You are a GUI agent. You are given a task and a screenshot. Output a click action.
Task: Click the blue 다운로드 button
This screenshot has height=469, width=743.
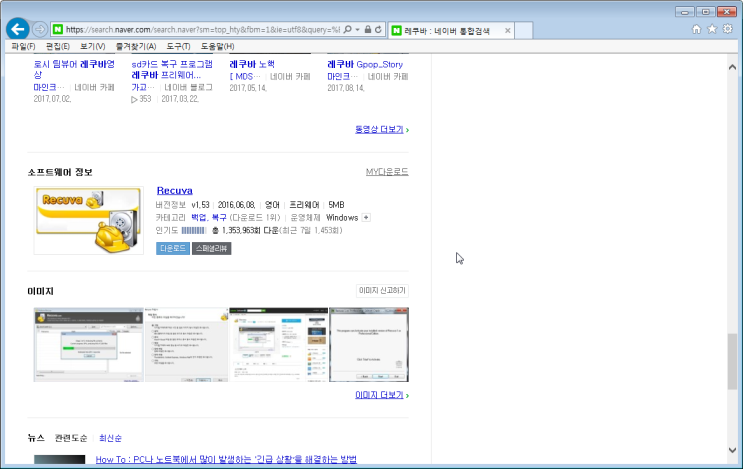coord(173,248)
